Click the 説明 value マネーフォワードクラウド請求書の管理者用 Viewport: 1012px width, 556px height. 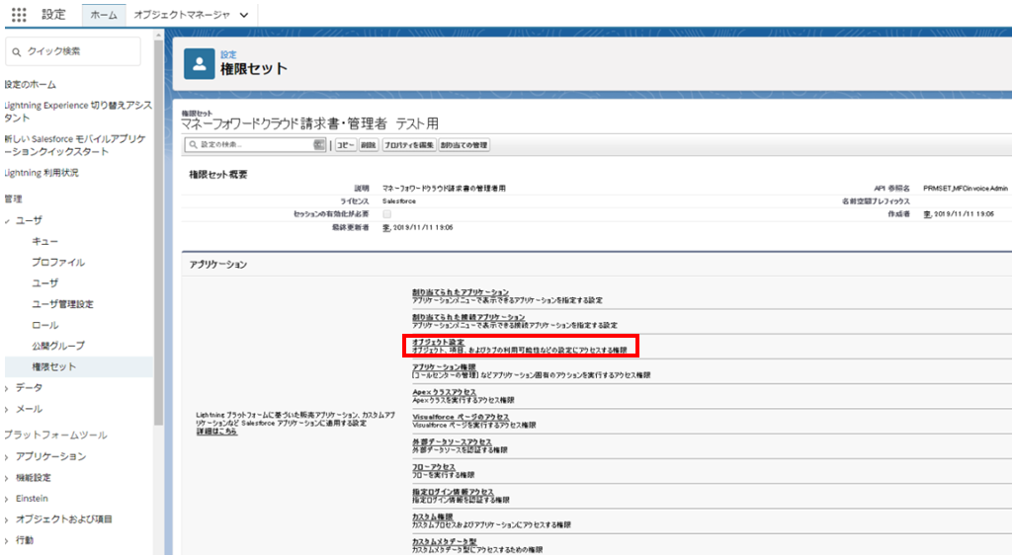click(444, 189)
